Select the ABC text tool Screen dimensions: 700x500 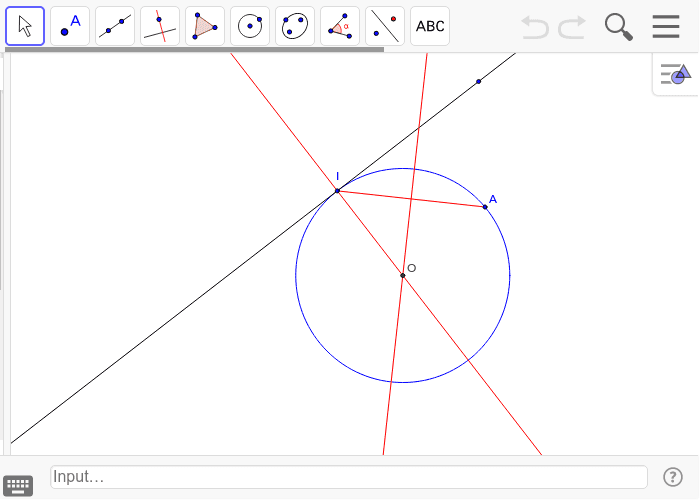[x=430, y=26]
